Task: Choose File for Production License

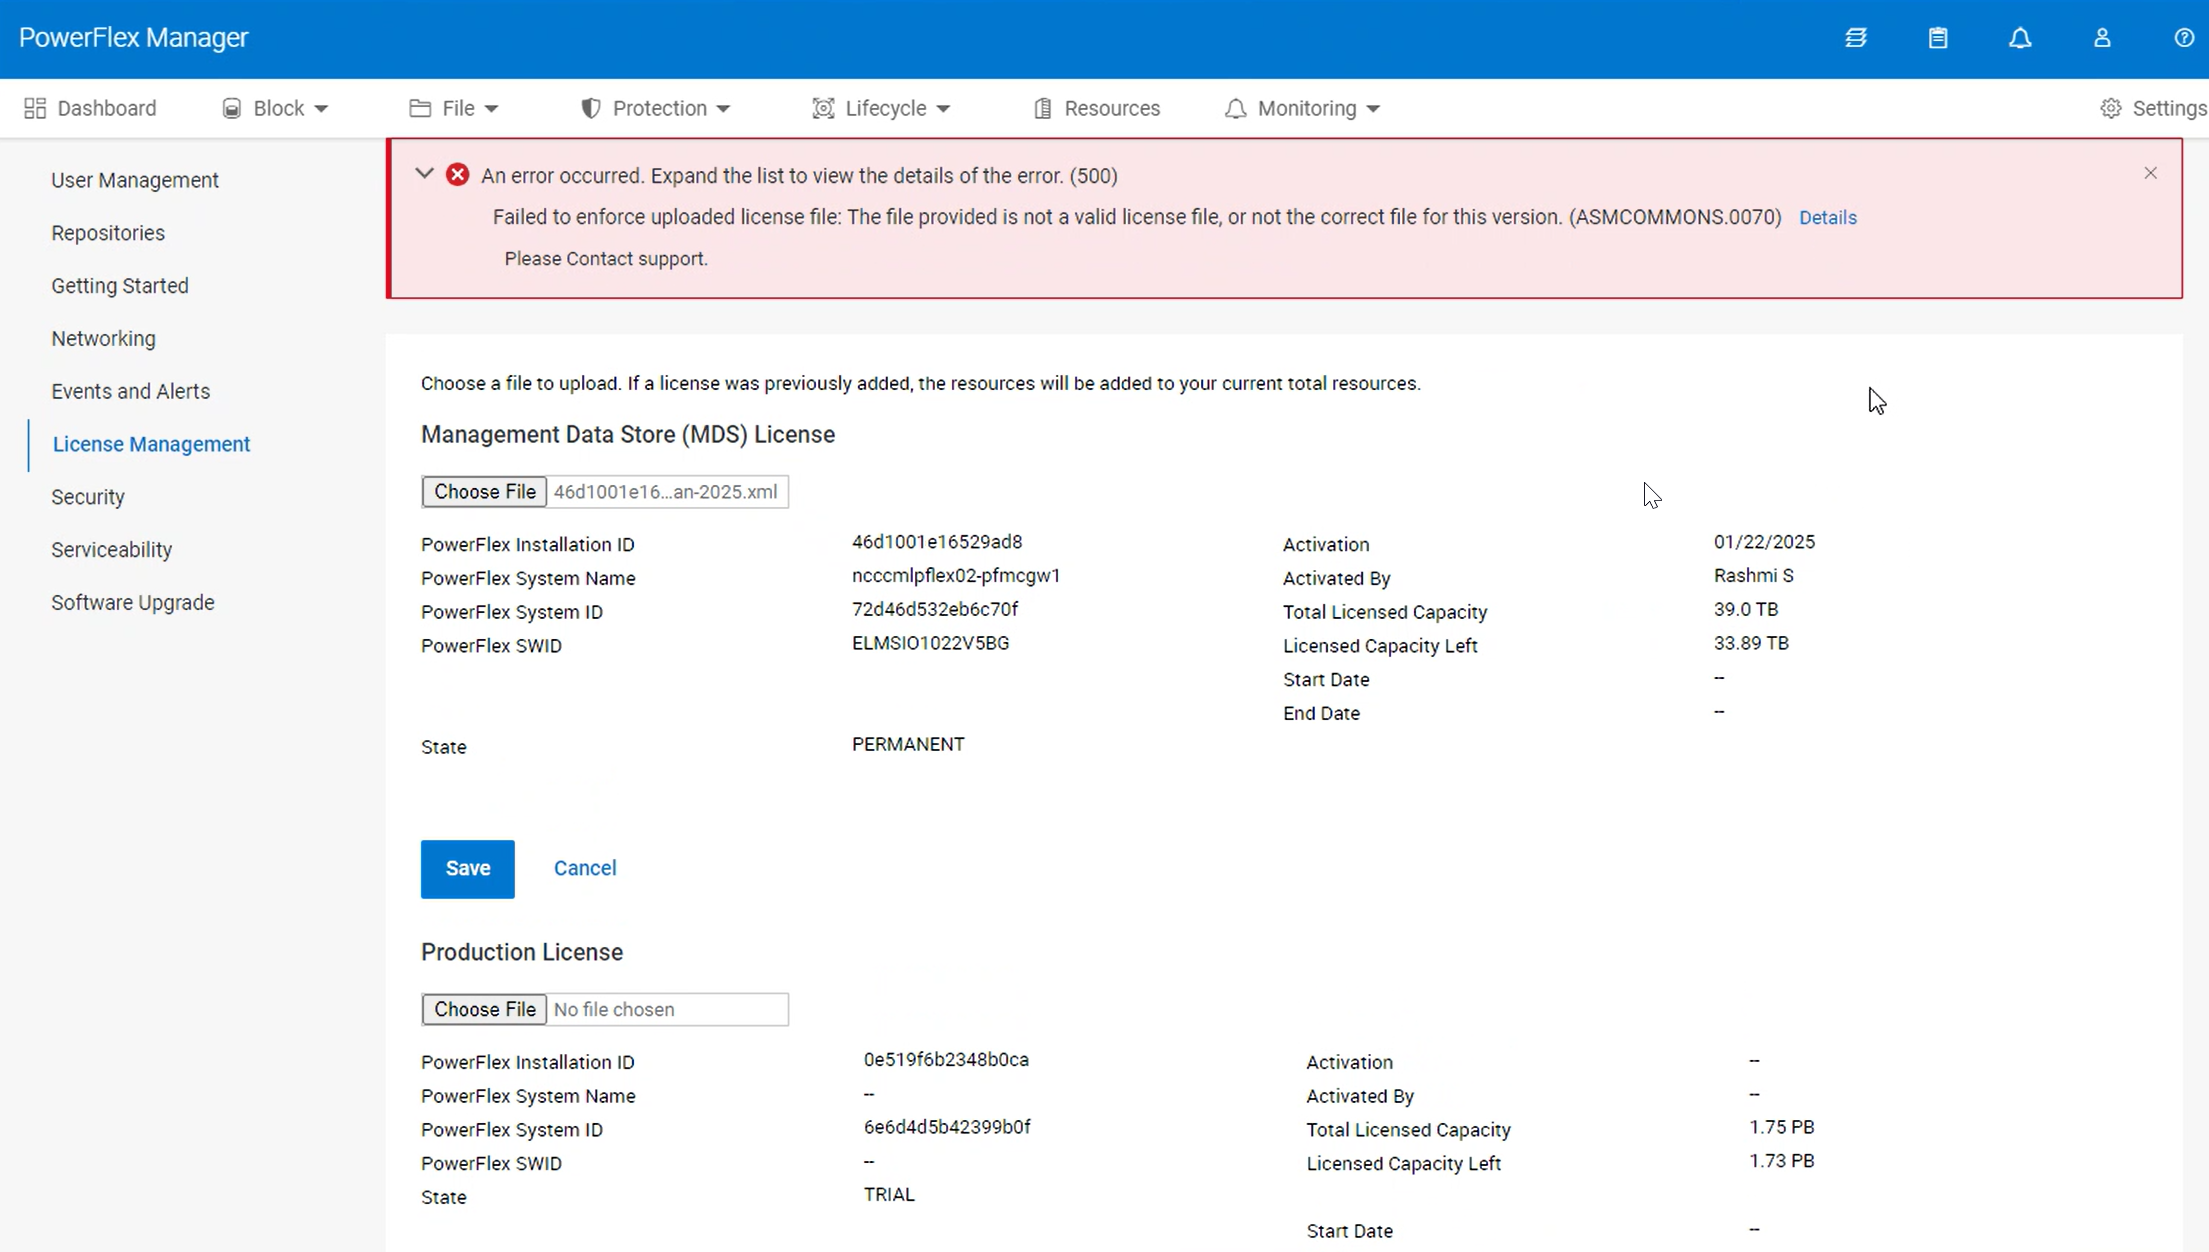Action: (x=484, y=1009)
